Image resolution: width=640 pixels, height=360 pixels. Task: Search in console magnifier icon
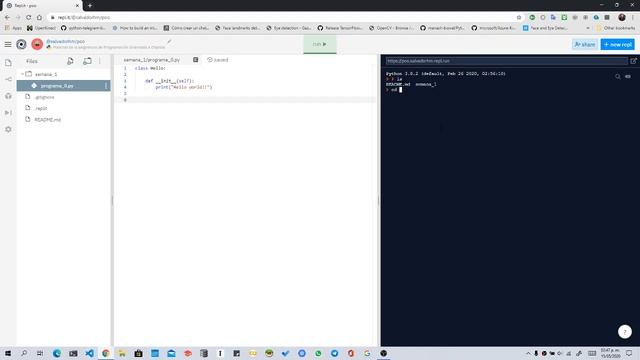coord(618,76)
